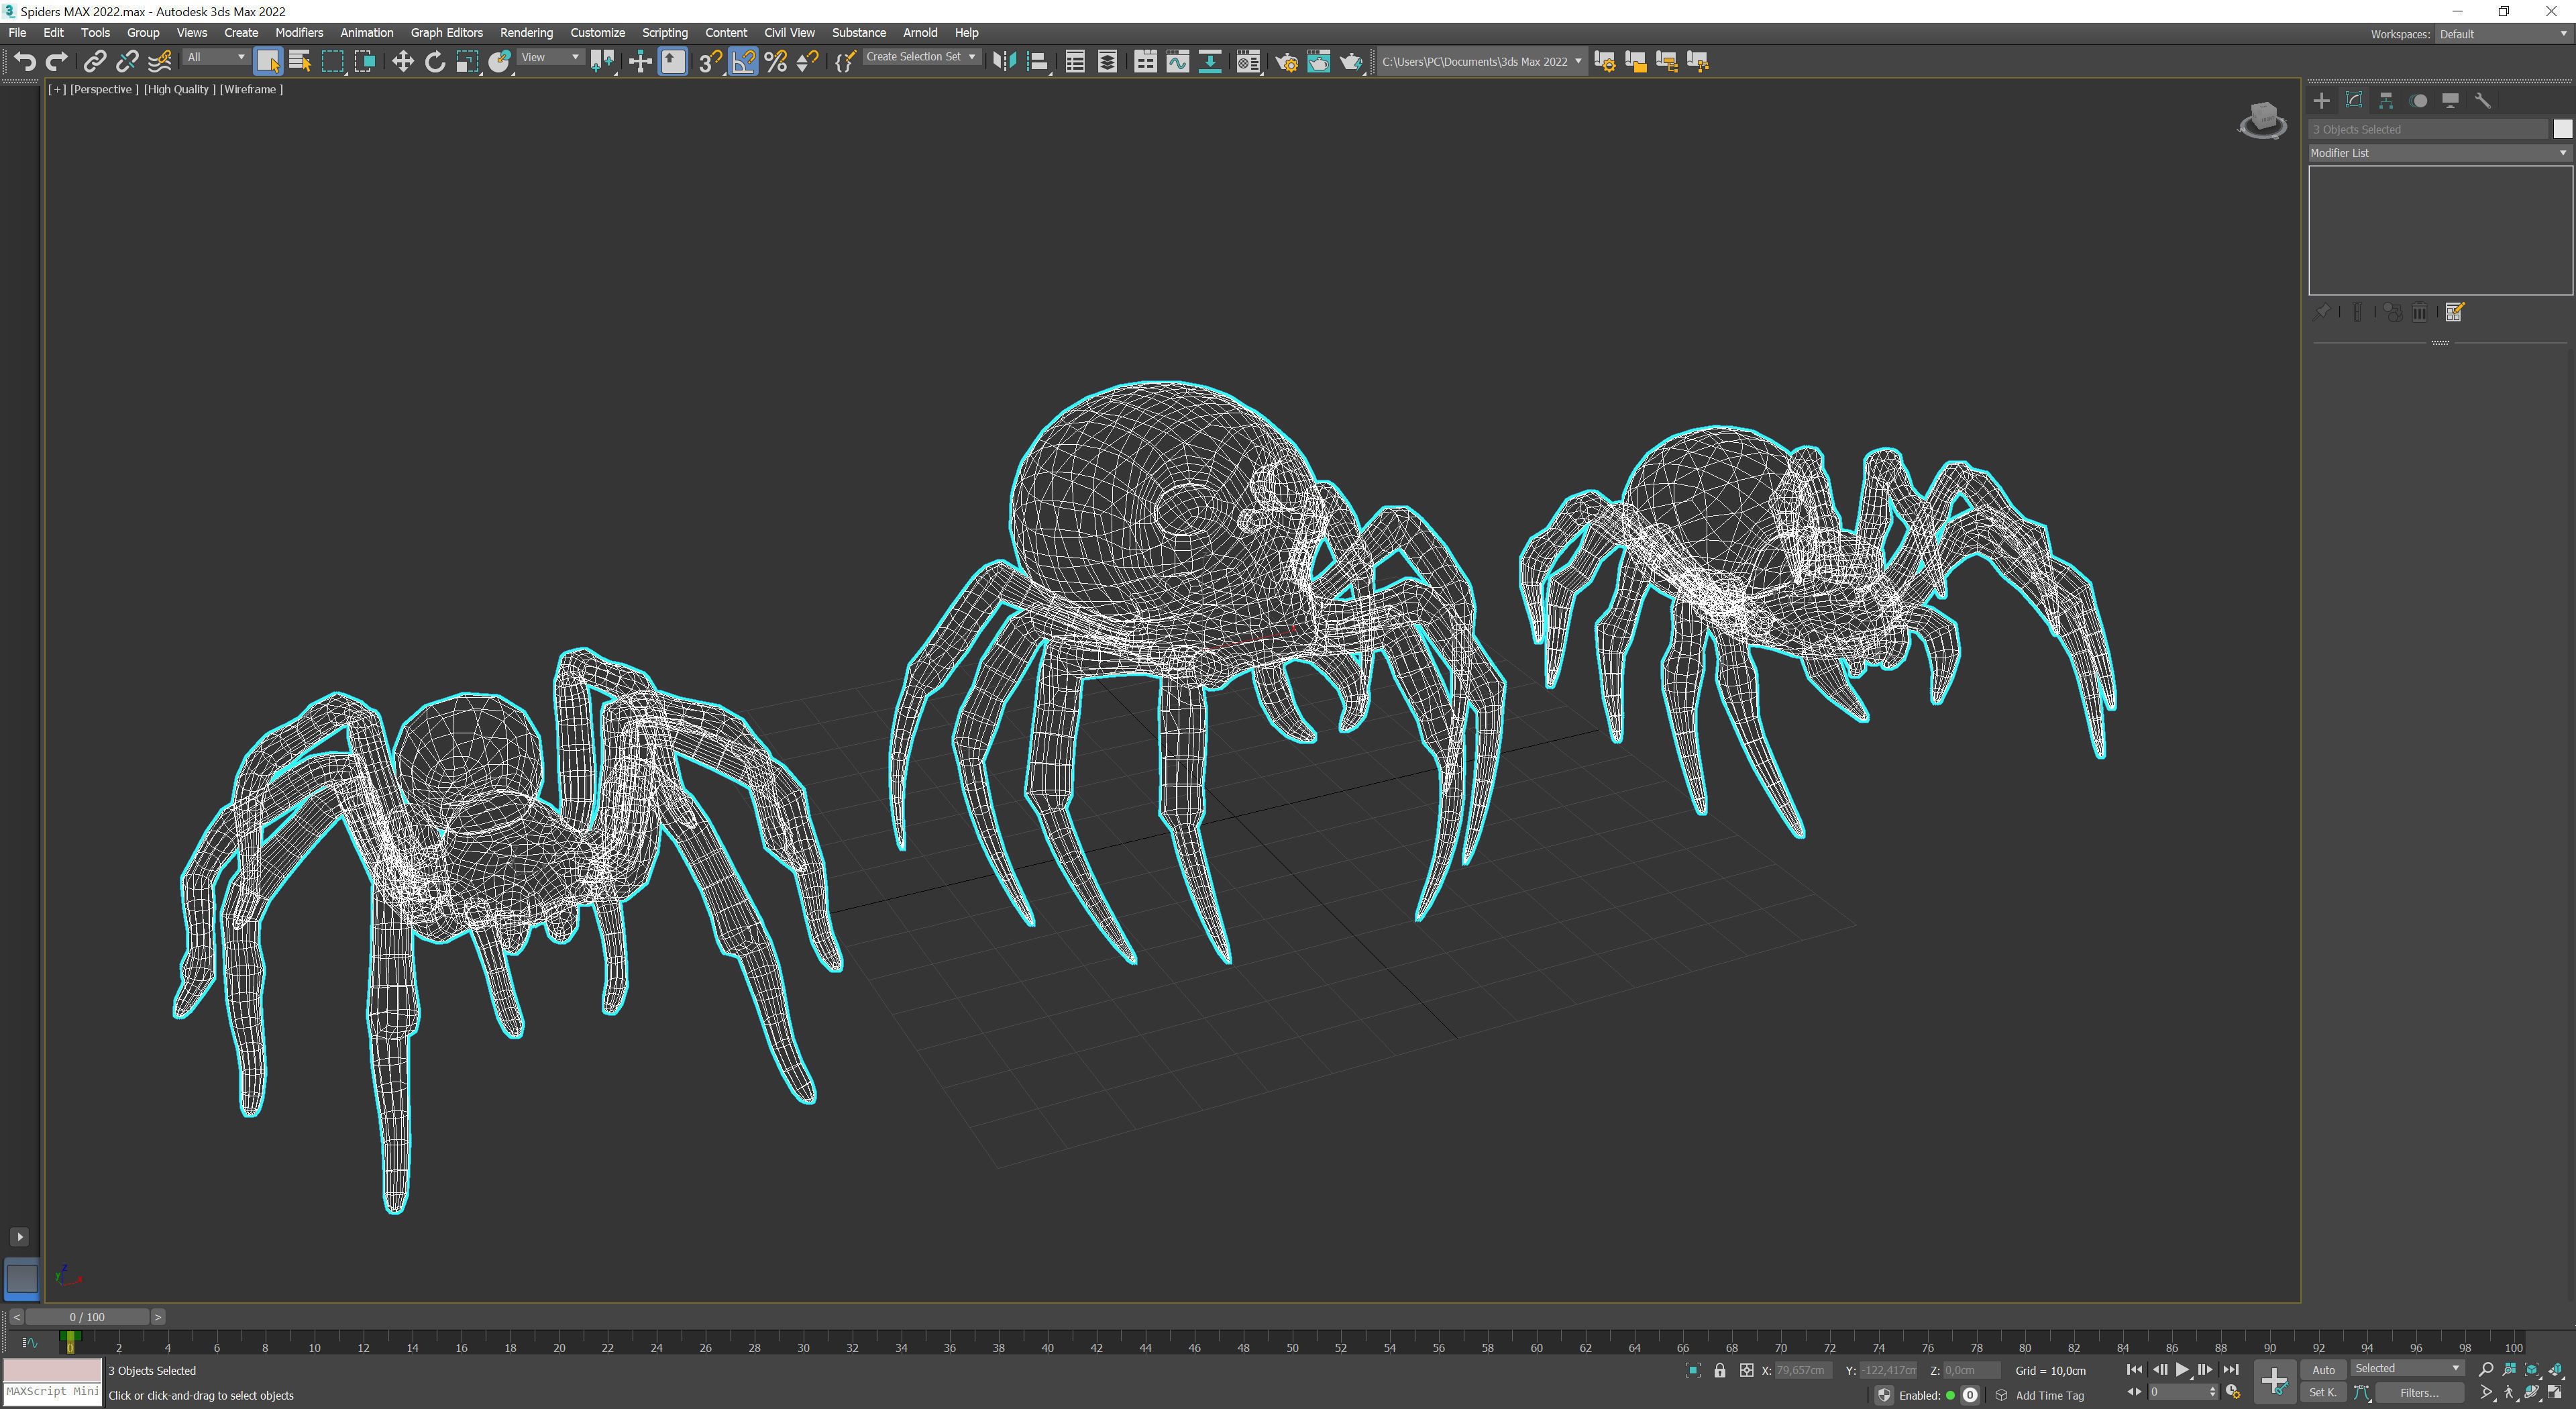
Task: Open the Scripting menu
Action: pos(664,33)
